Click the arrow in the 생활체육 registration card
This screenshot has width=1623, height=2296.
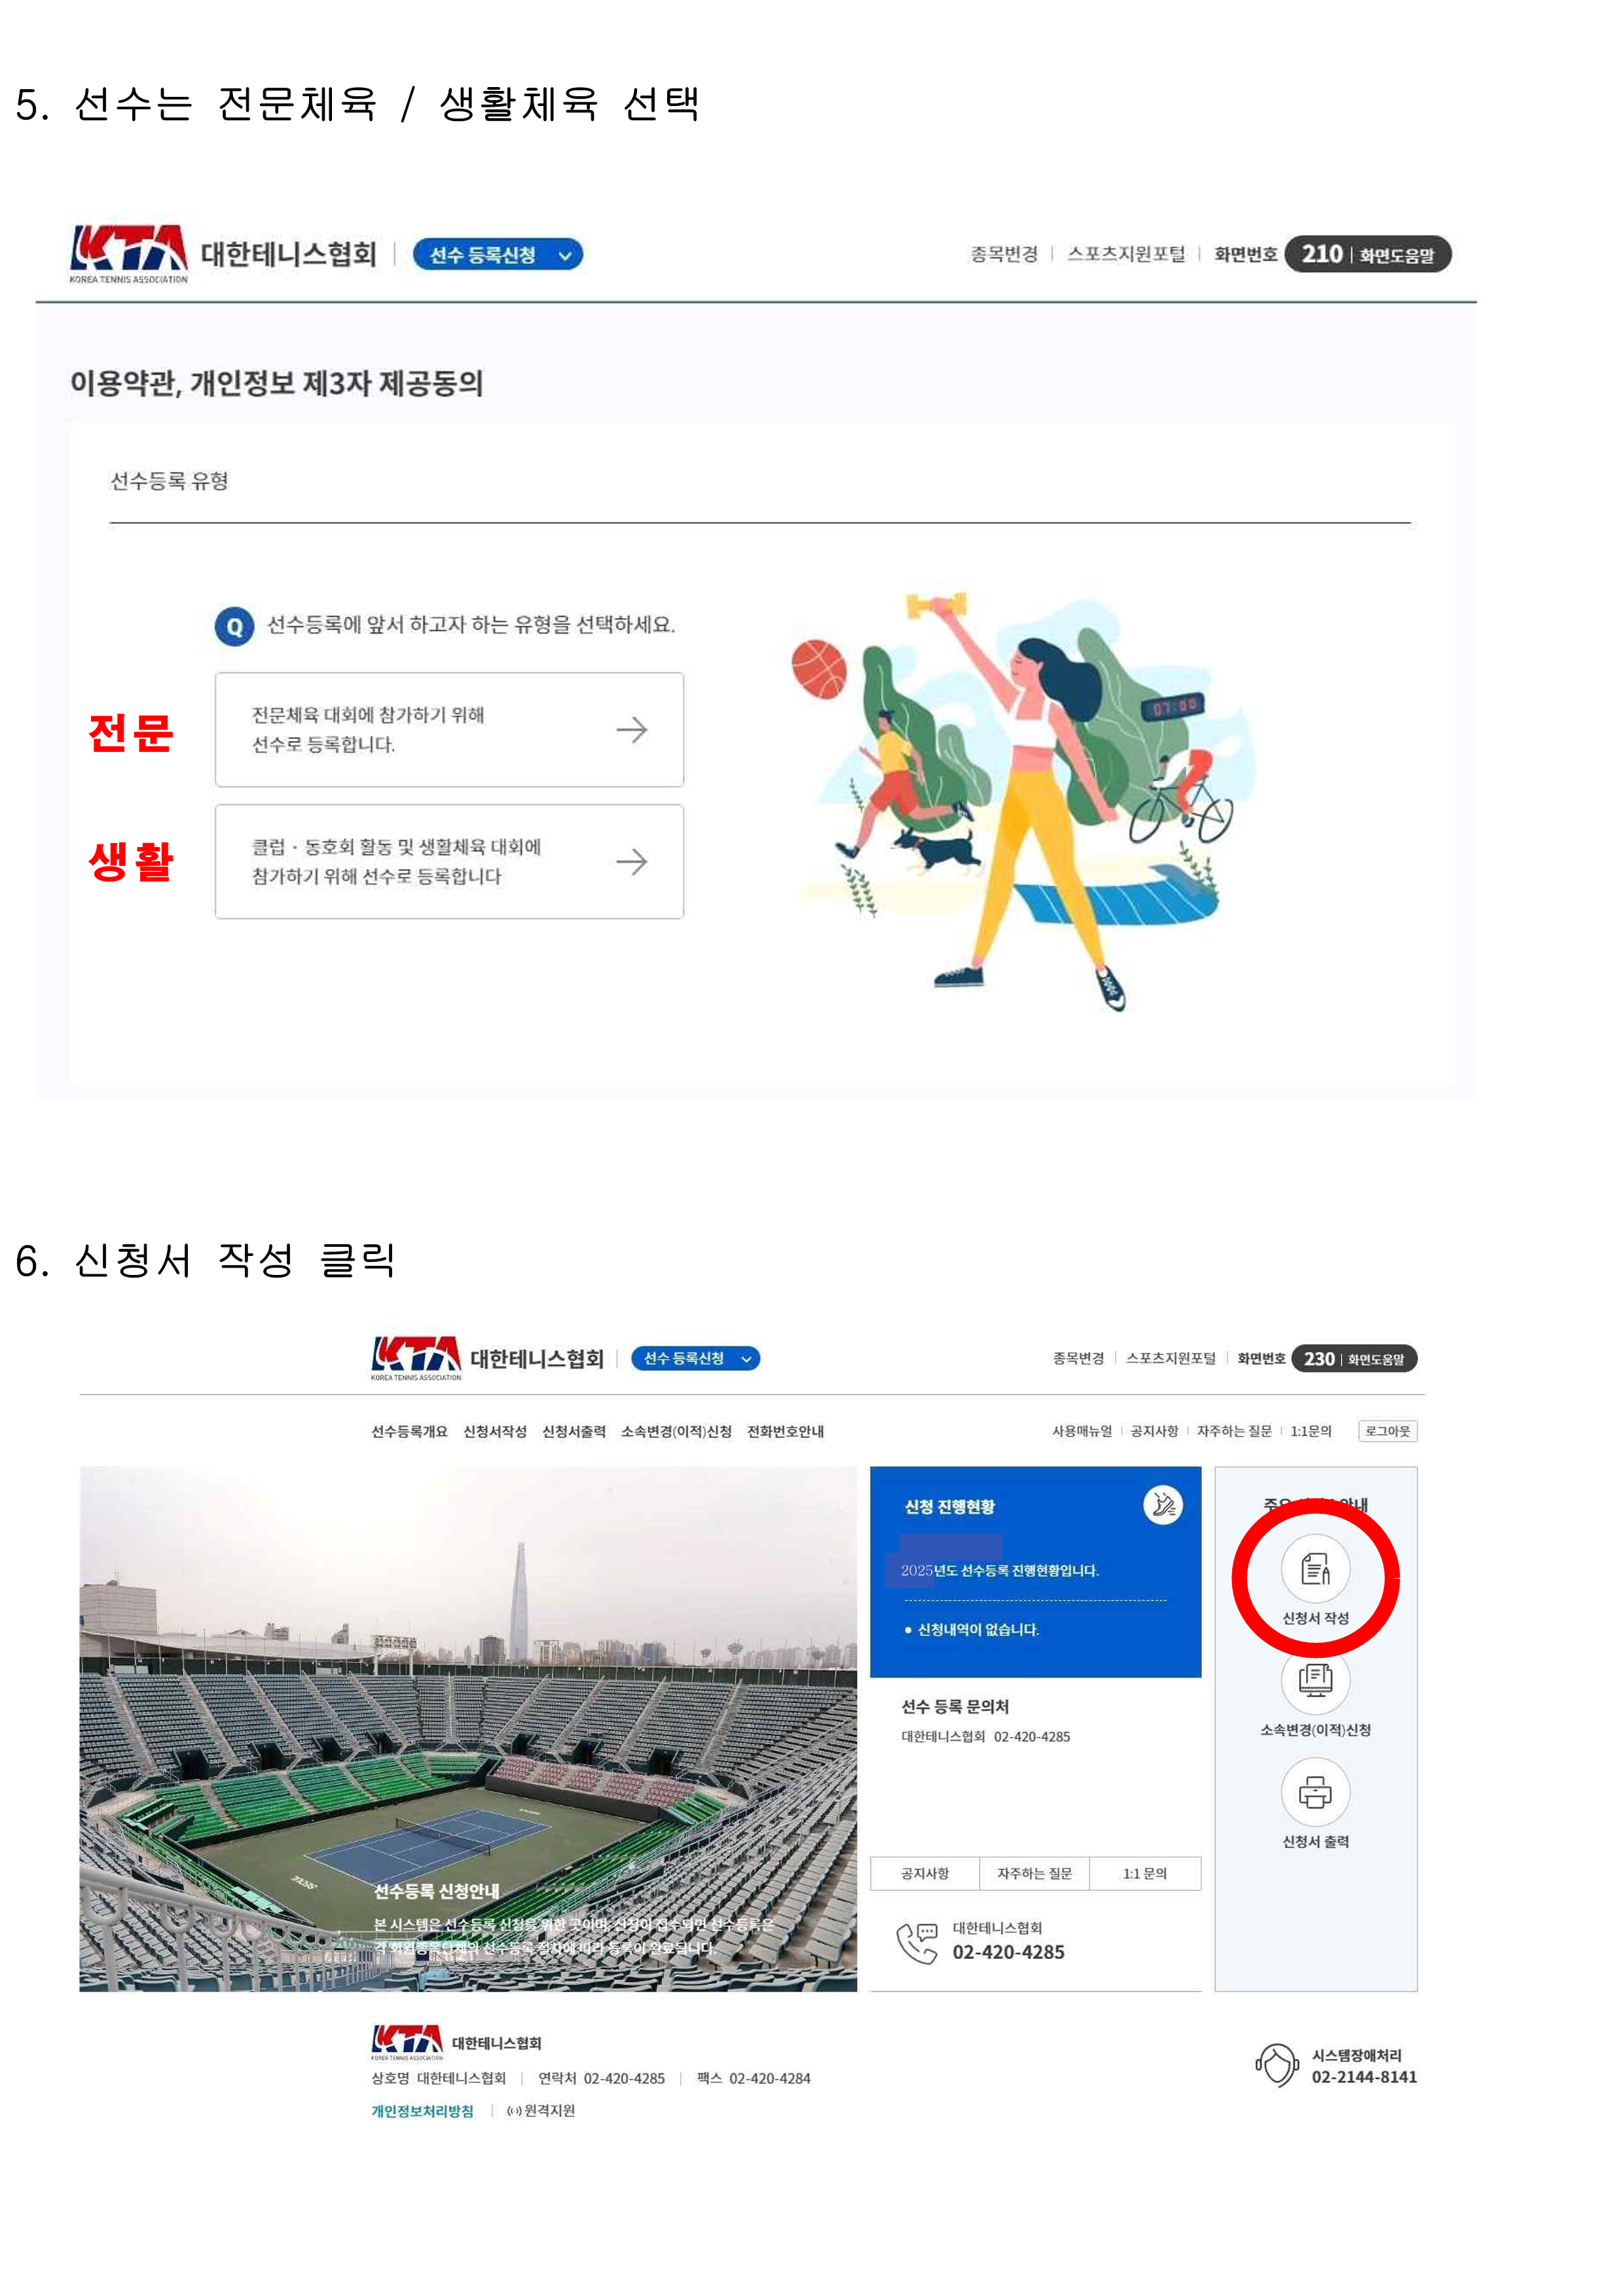pos(631,862)
